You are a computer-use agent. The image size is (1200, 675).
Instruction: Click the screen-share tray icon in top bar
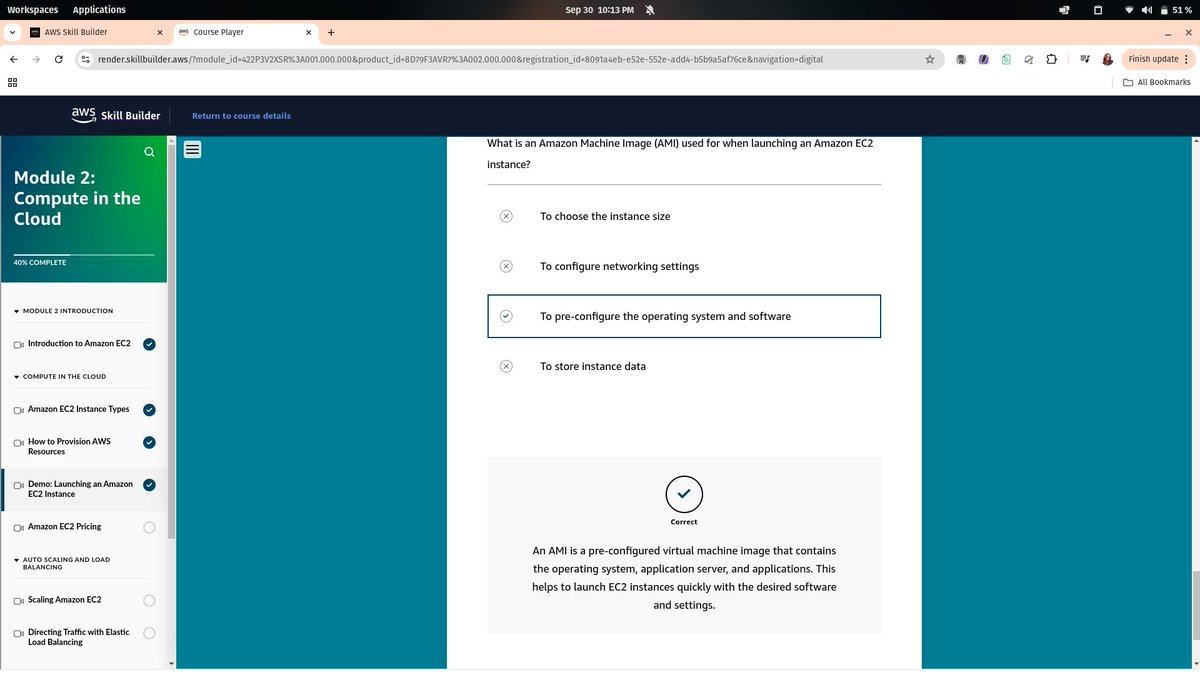pyautogui.click(x=1065, y=10)
